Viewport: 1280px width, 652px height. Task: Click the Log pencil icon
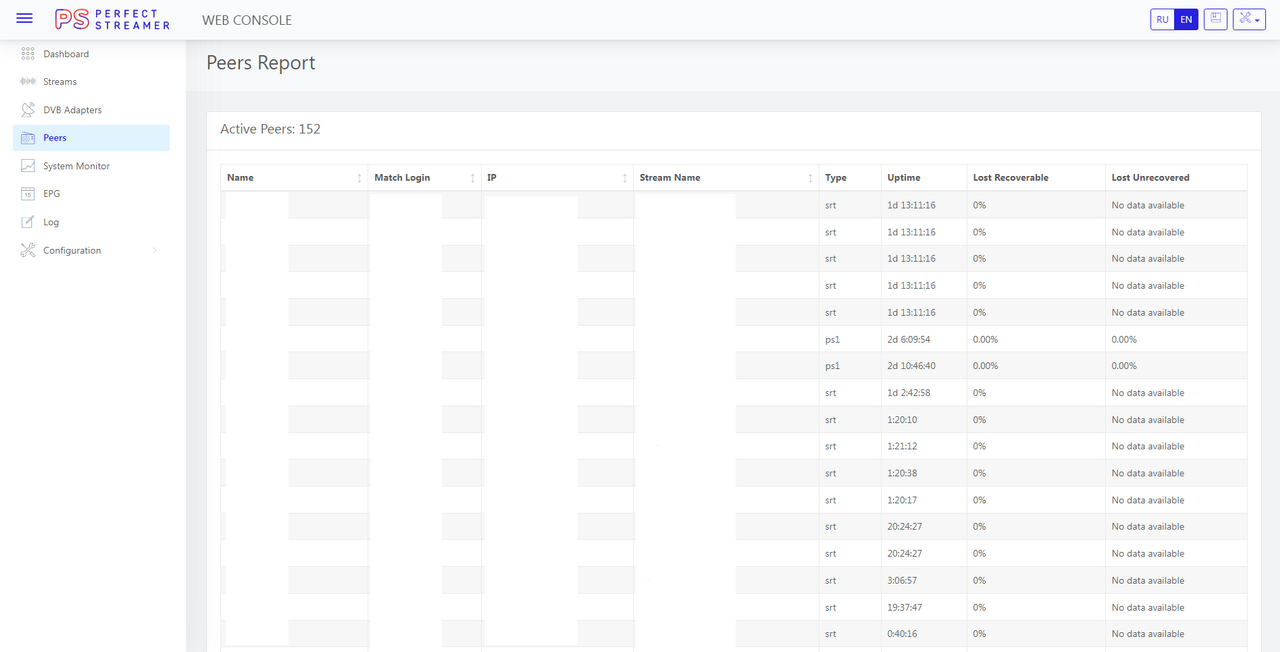click(28, 222)
